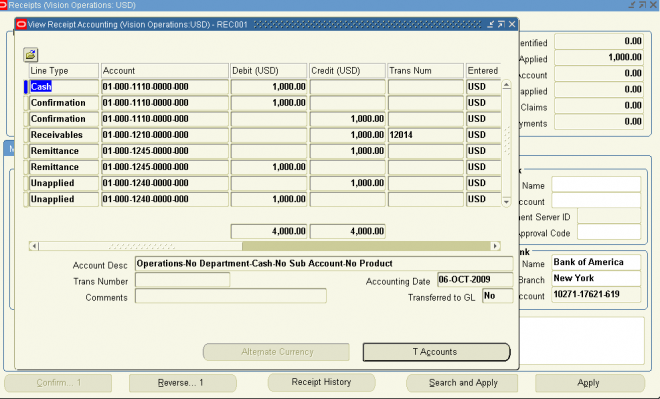The height and width of the screenshot is (399, 660).
Task: Click the Trans Number field
Action: coord(182,280)
